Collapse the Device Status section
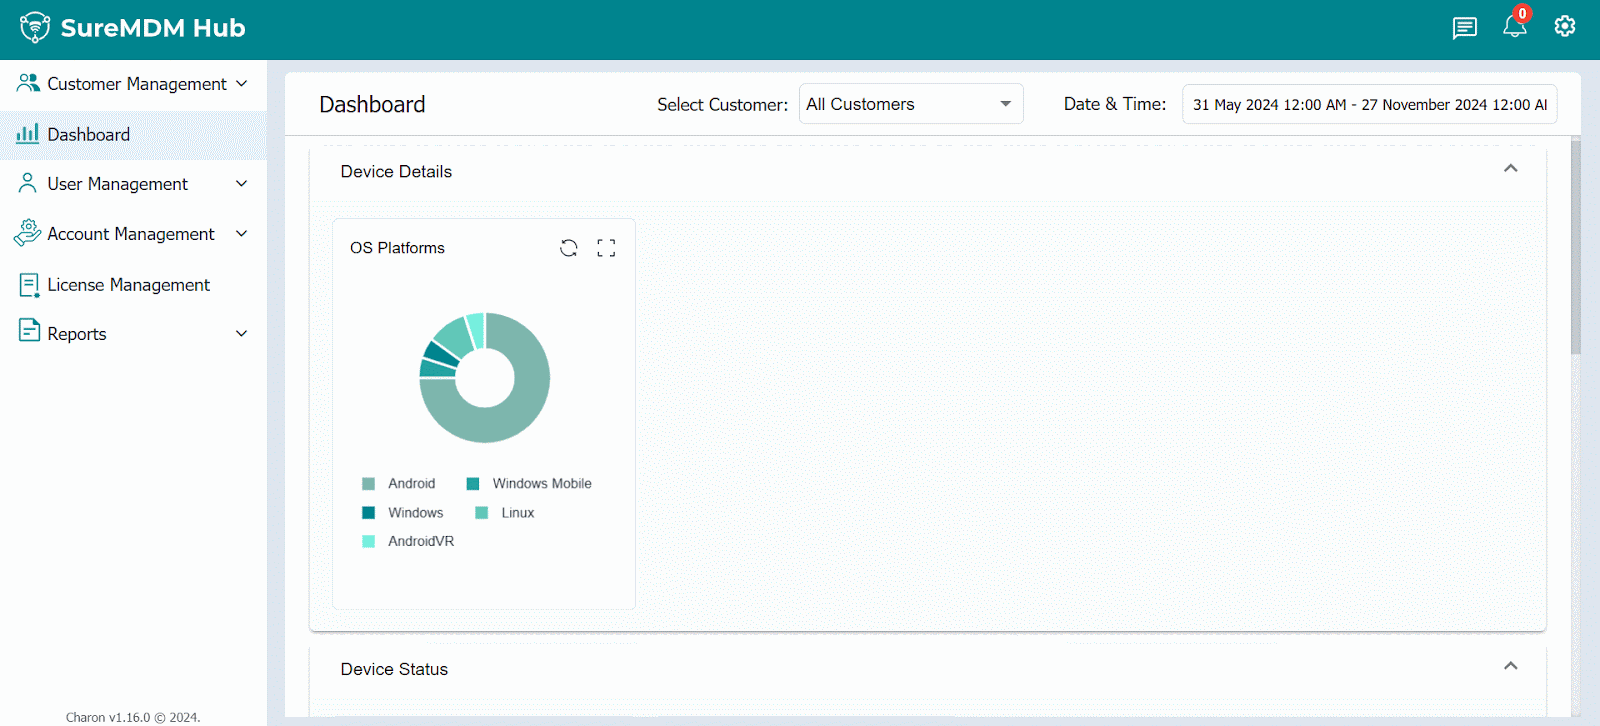This screenshot has width=1600, height=726. coord(1511,666)
